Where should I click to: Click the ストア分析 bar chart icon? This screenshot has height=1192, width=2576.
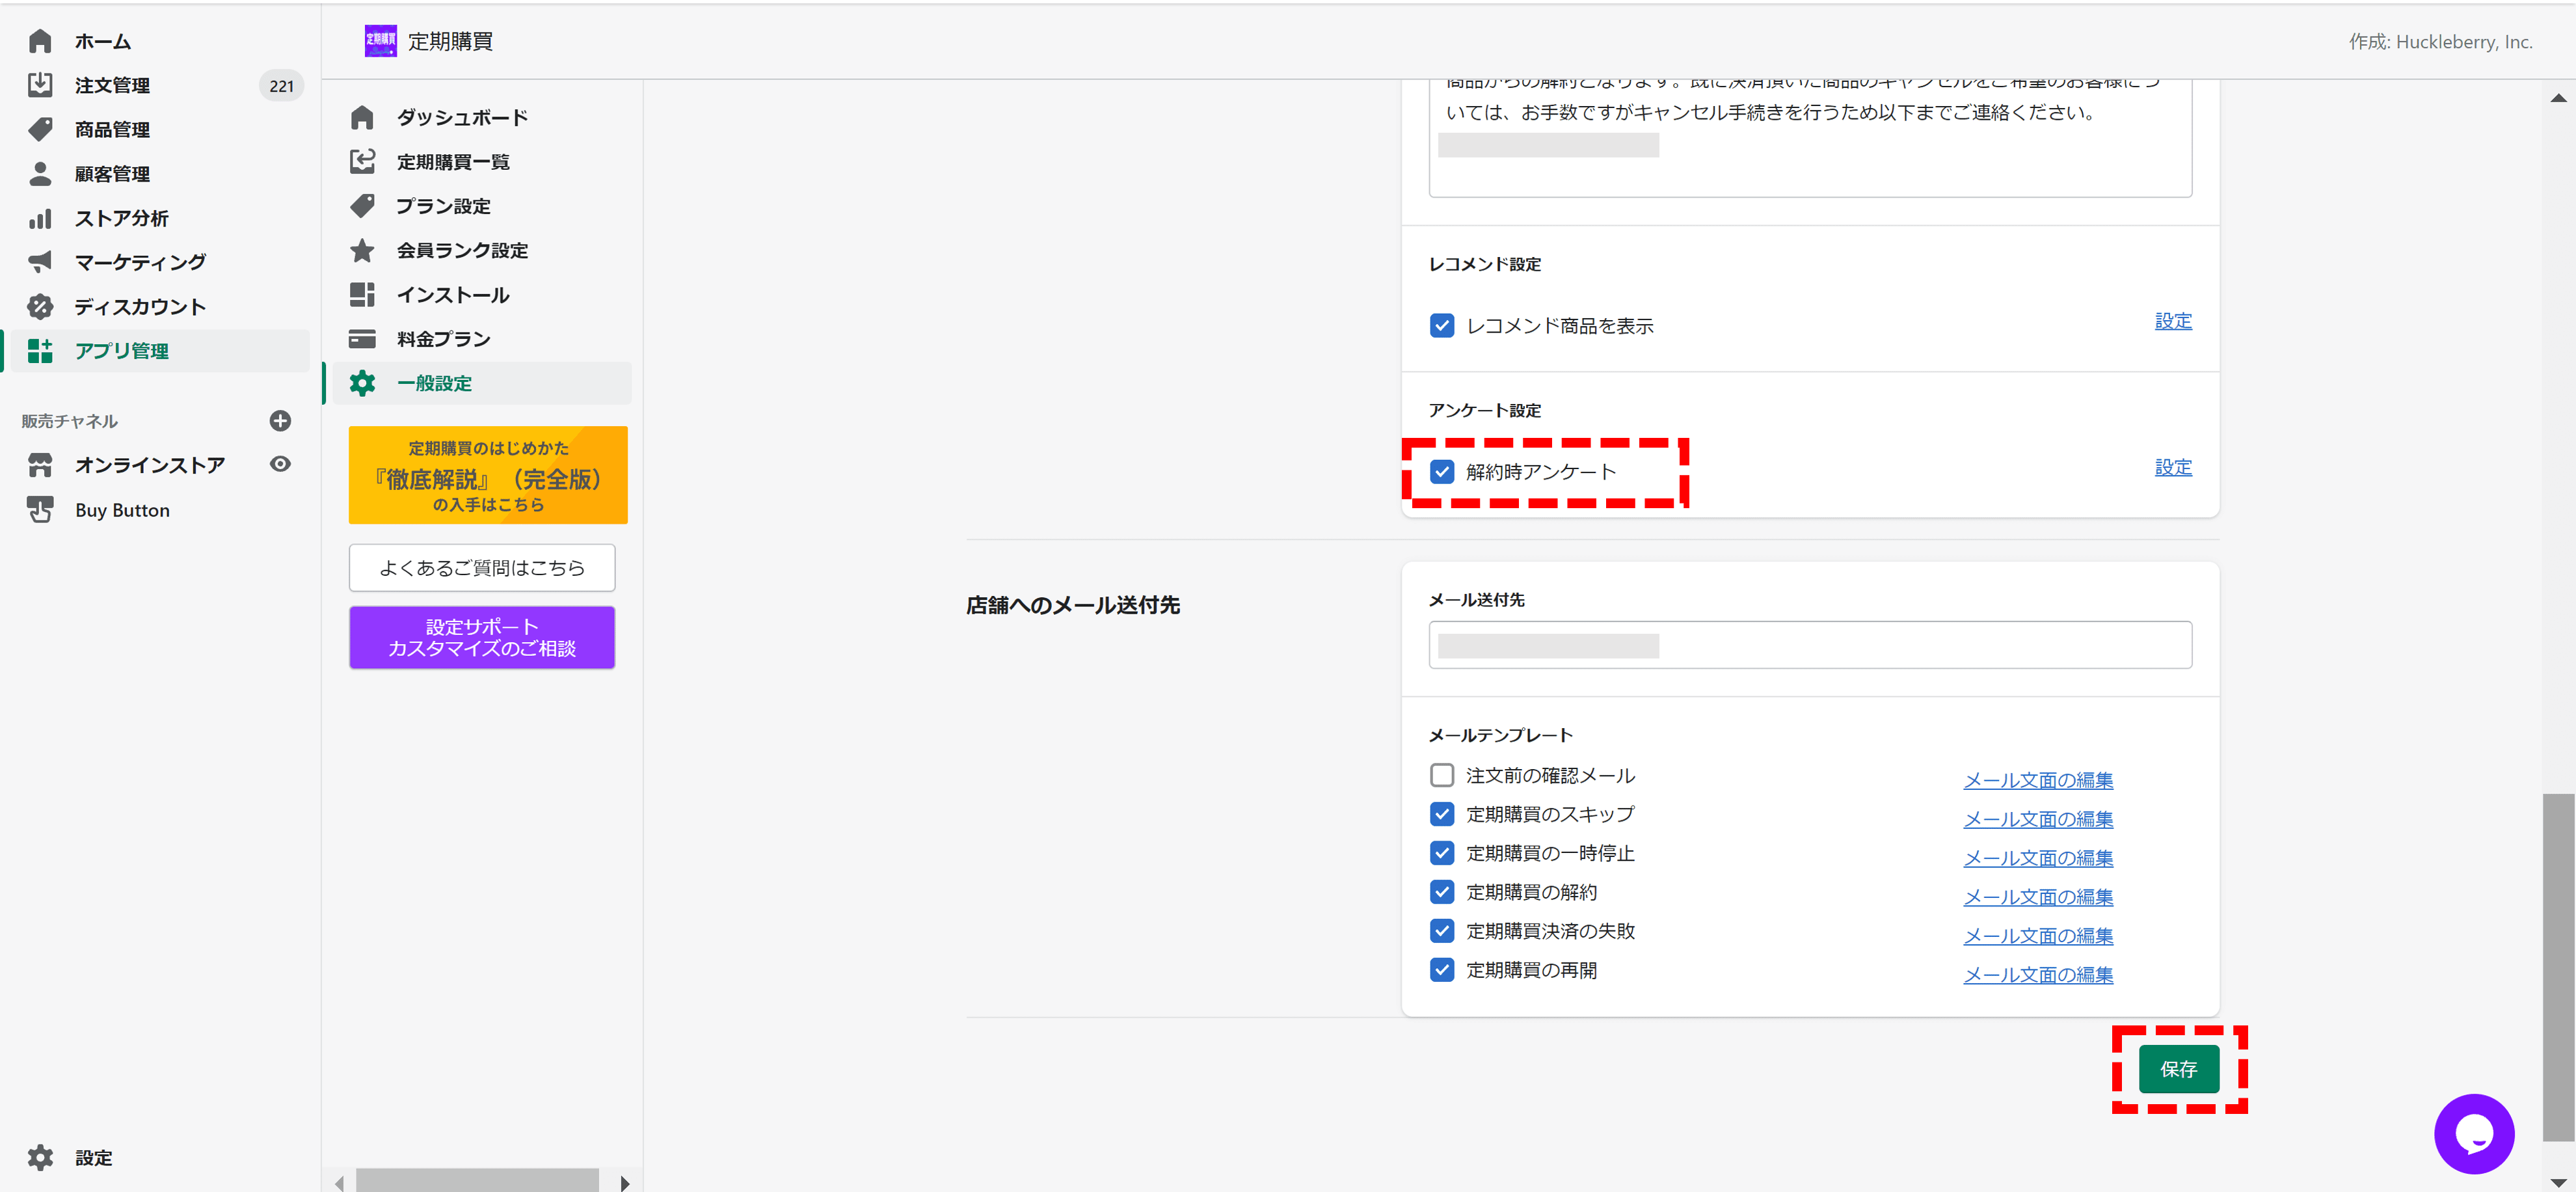[40, 218]
